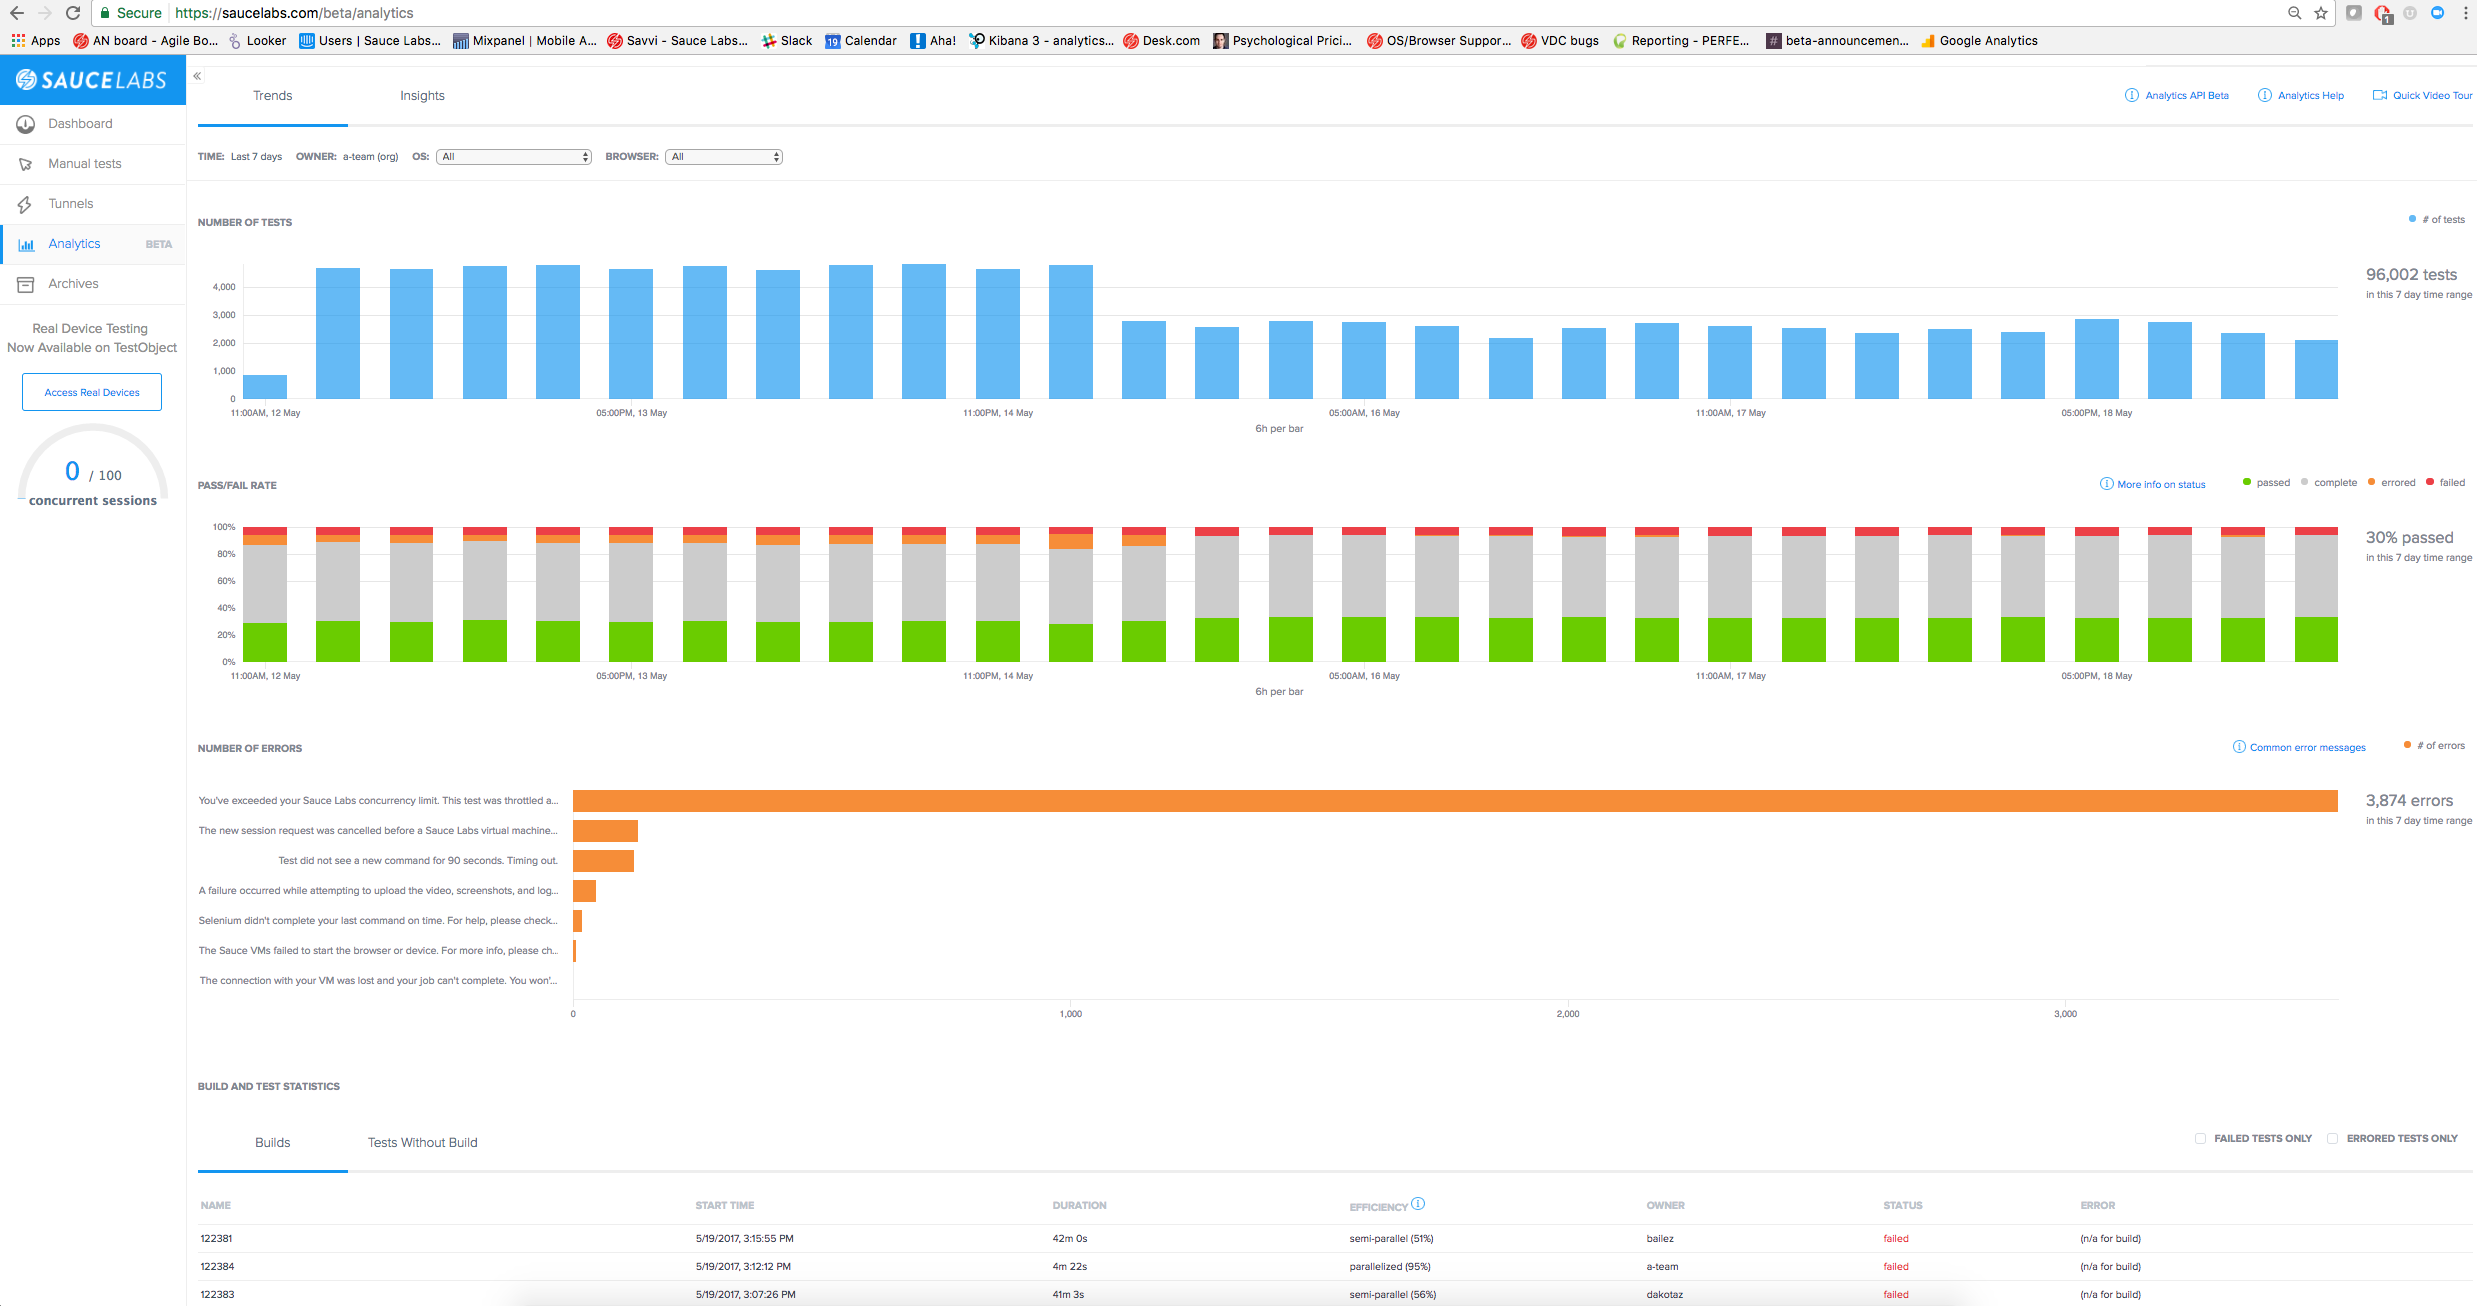
Task: Toggle the failed legend red dot
Action: click(2430, 483)
